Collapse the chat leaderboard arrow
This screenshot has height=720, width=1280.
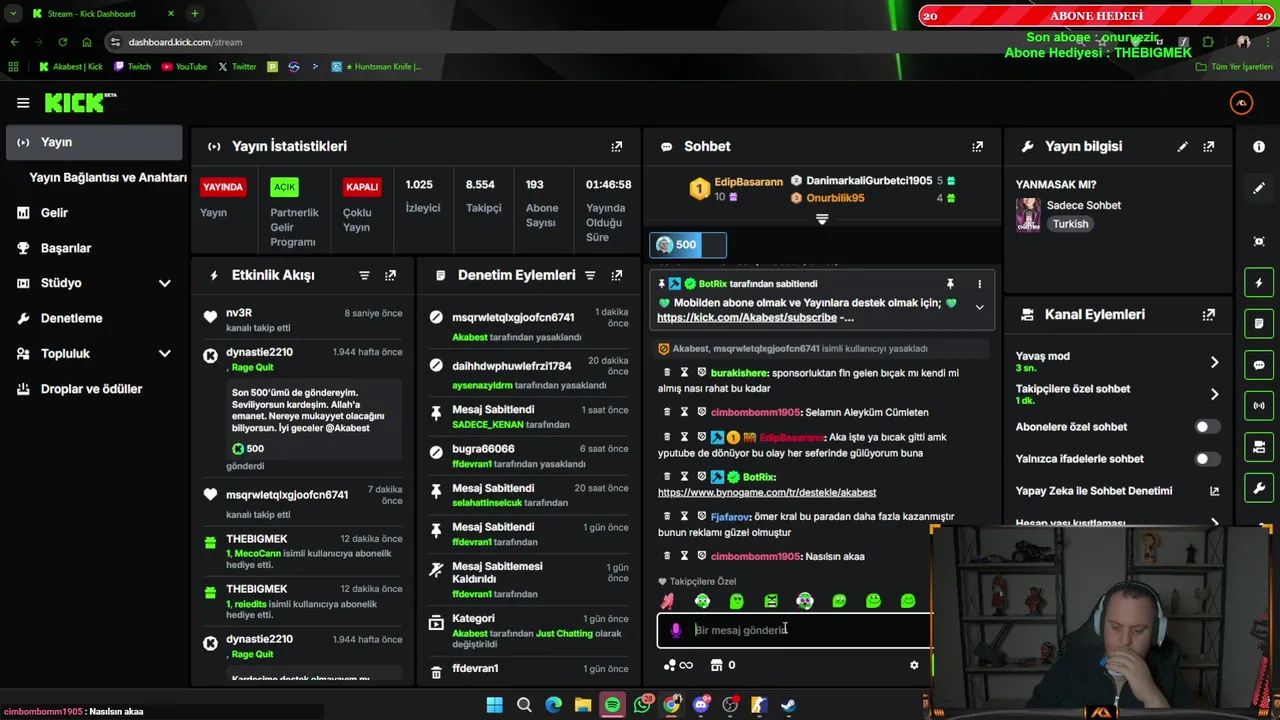[x=822, y=219]
